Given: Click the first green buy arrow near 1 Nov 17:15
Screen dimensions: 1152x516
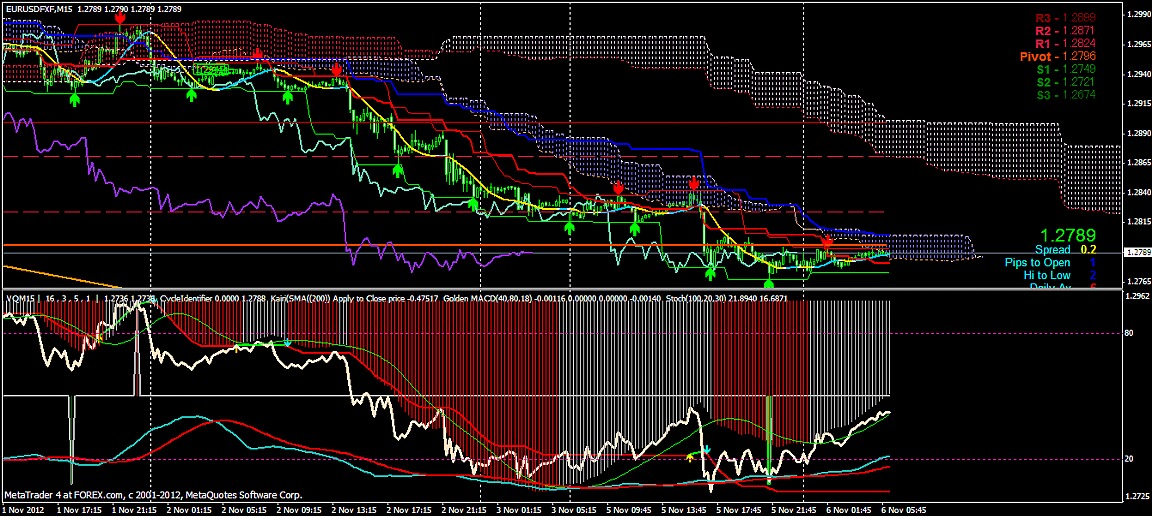Looking at the screenshot, I should 74,99.
